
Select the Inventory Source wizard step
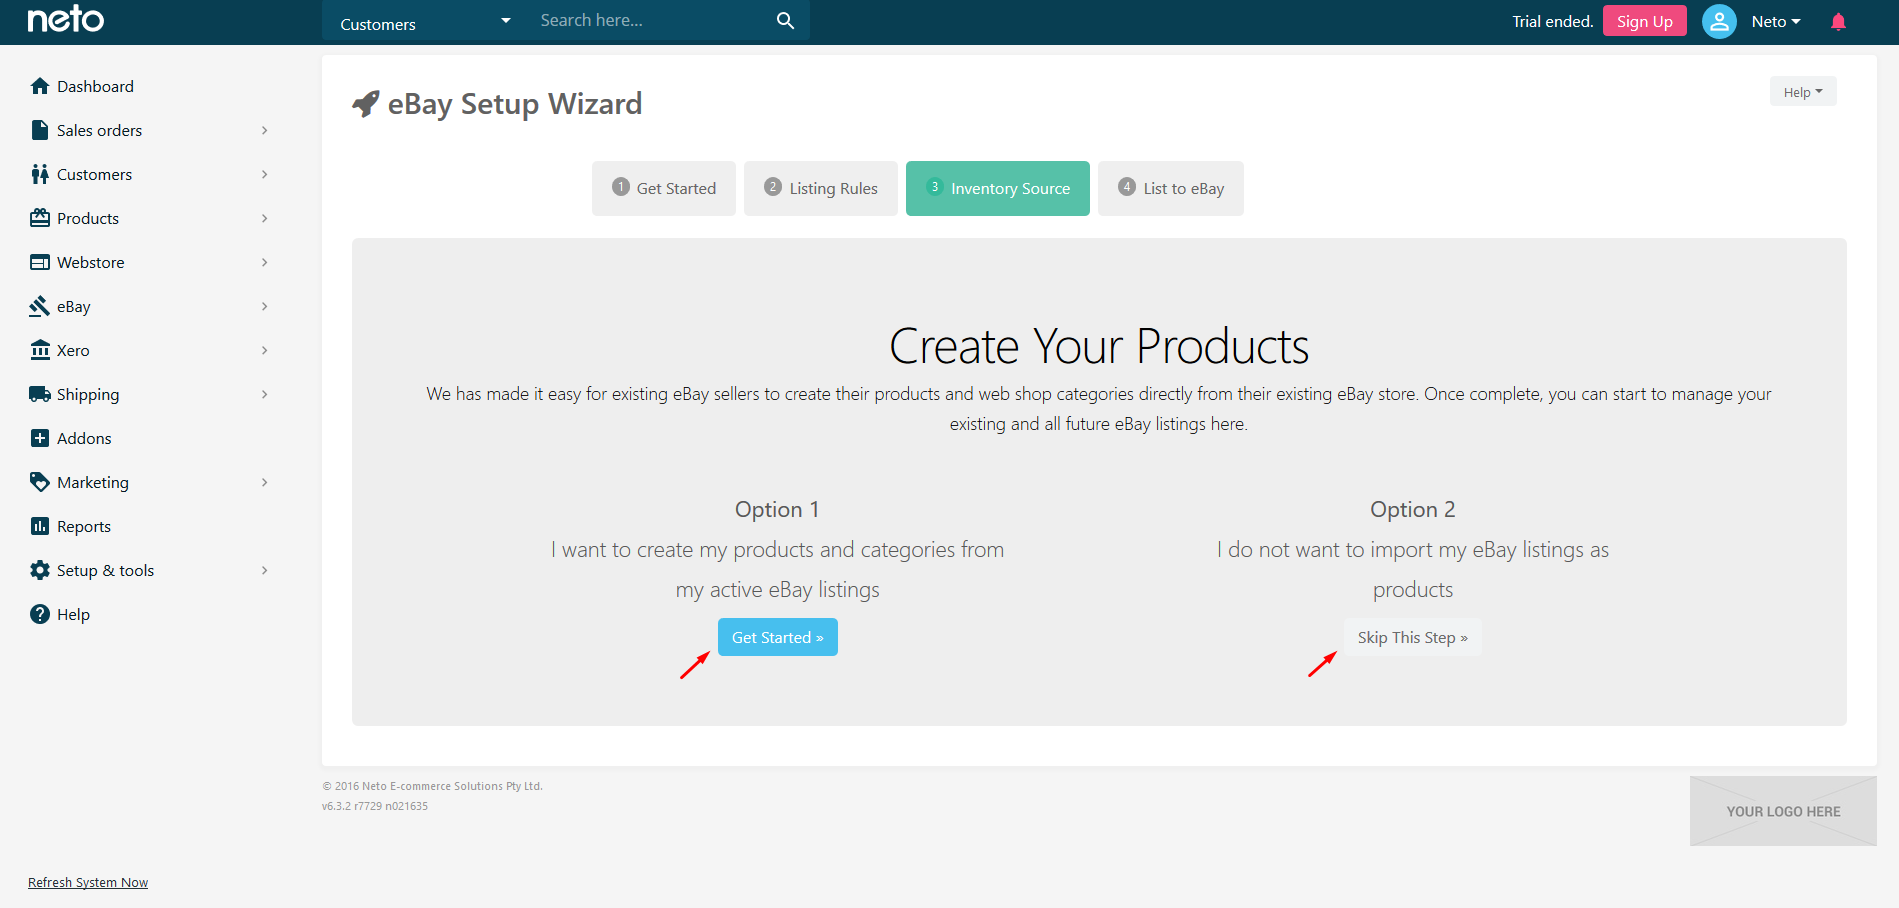(998, 188)
